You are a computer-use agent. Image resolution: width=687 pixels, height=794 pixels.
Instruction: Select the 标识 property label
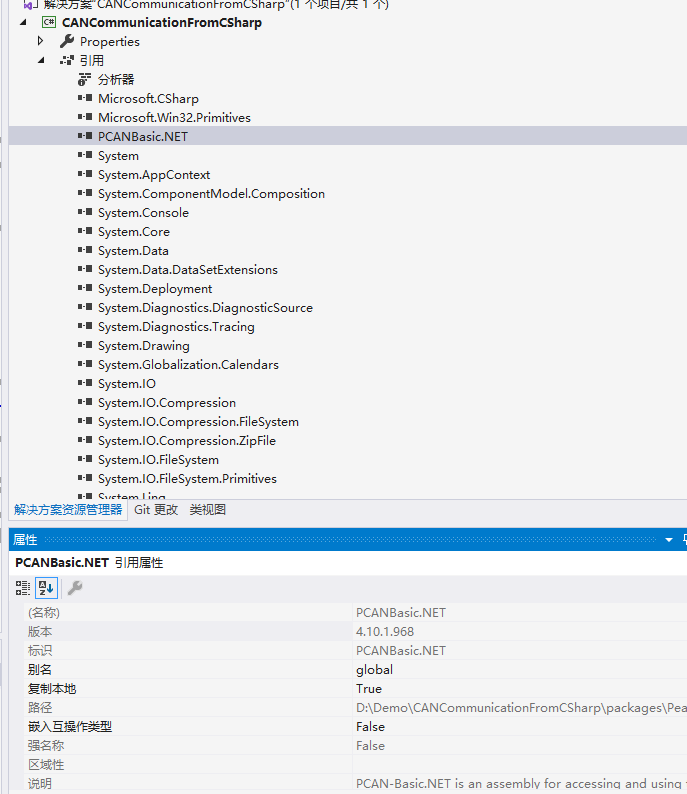(x=40, y=651)
